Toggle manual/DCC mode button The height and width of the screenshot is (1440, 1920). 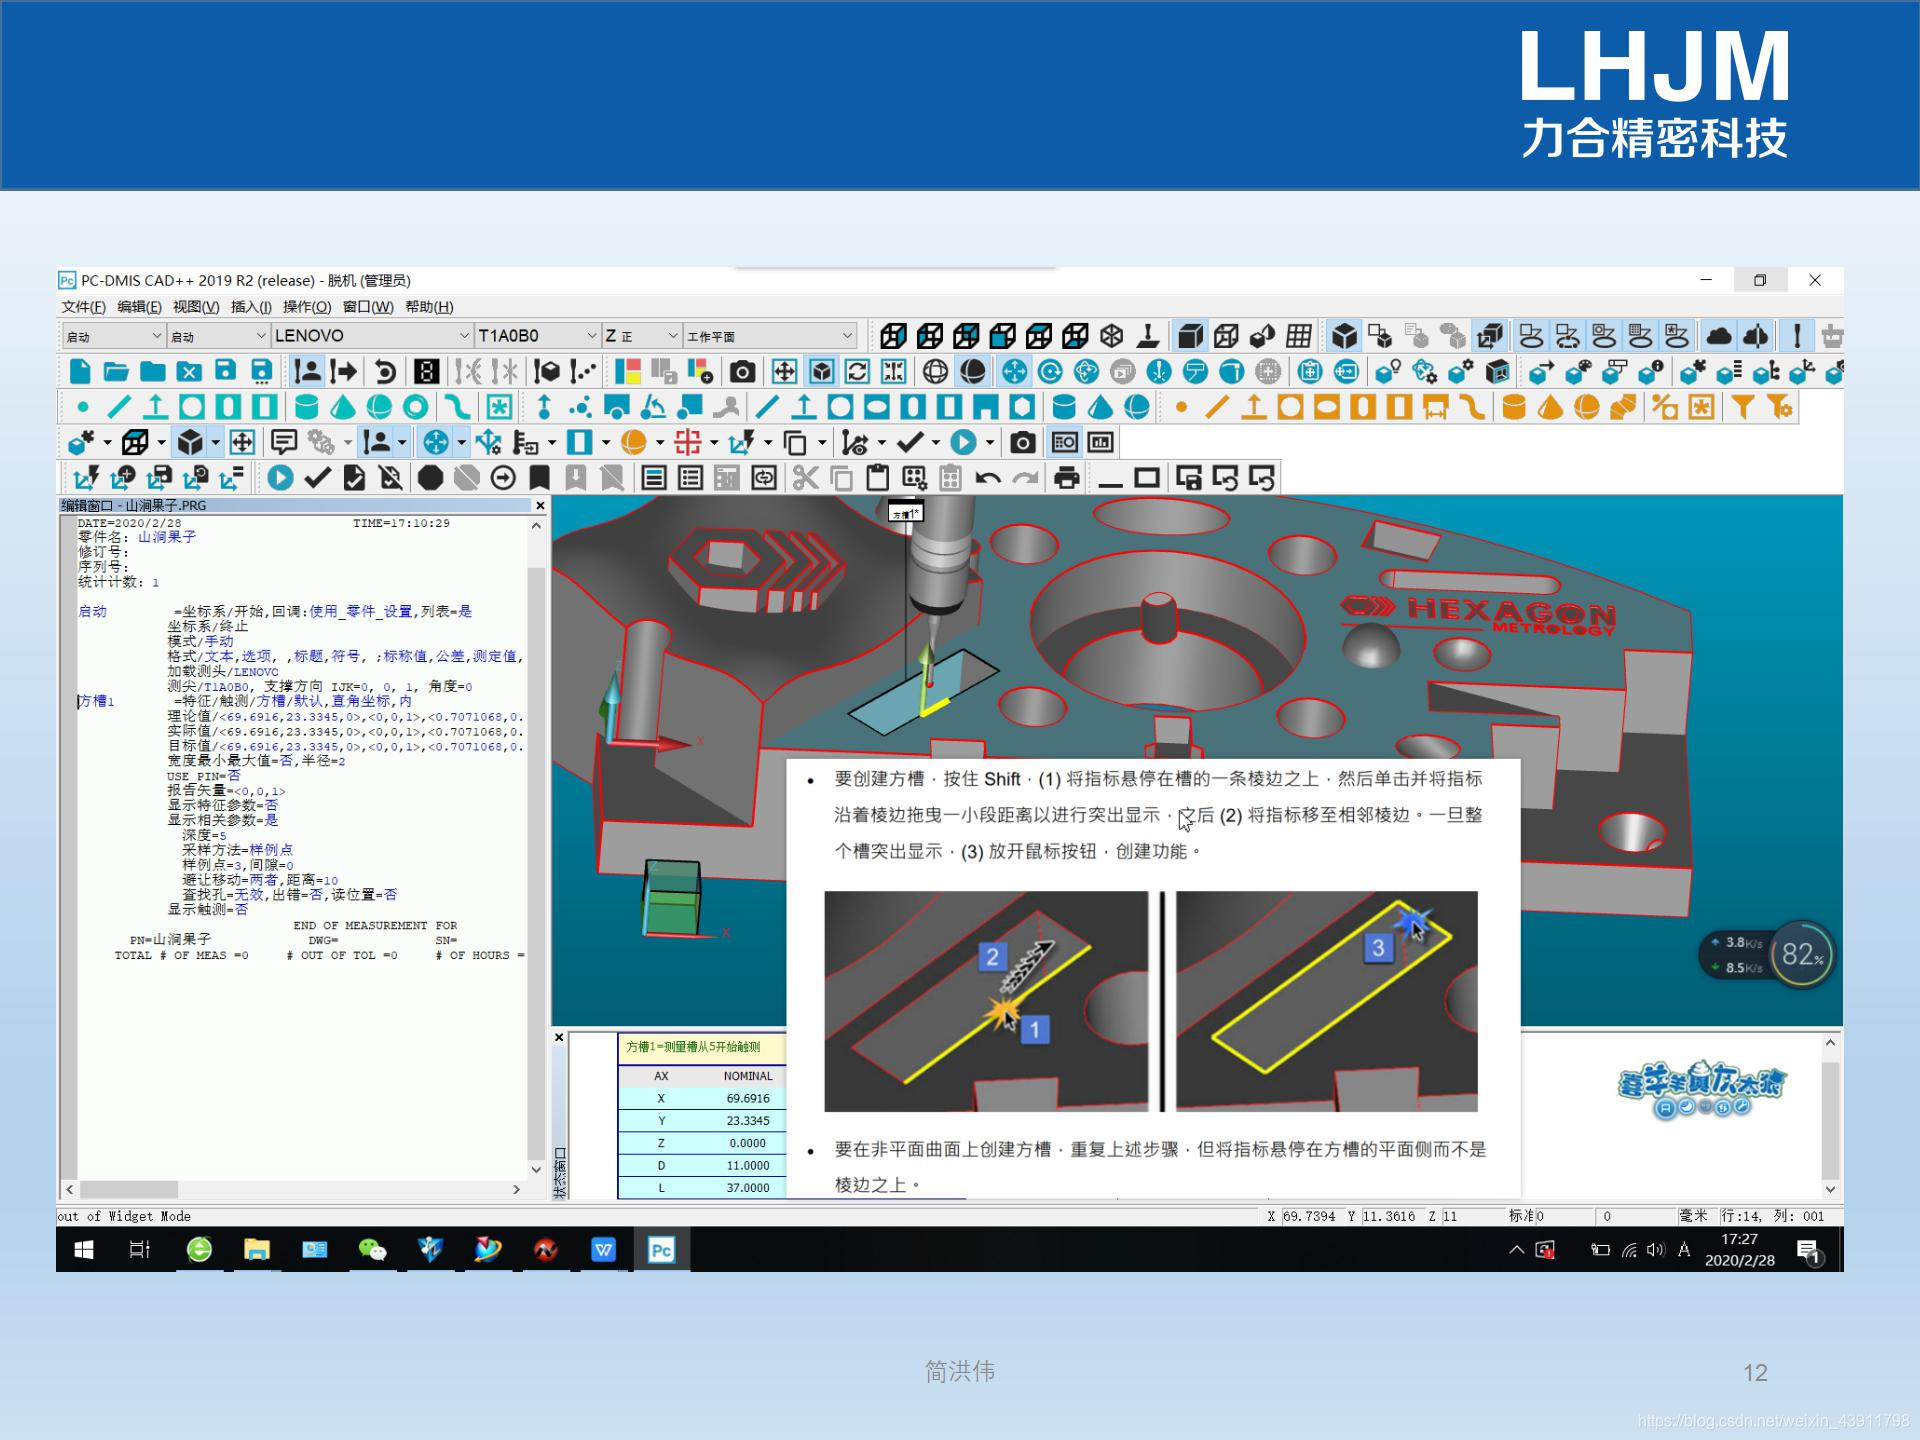(x=308, y=372)
